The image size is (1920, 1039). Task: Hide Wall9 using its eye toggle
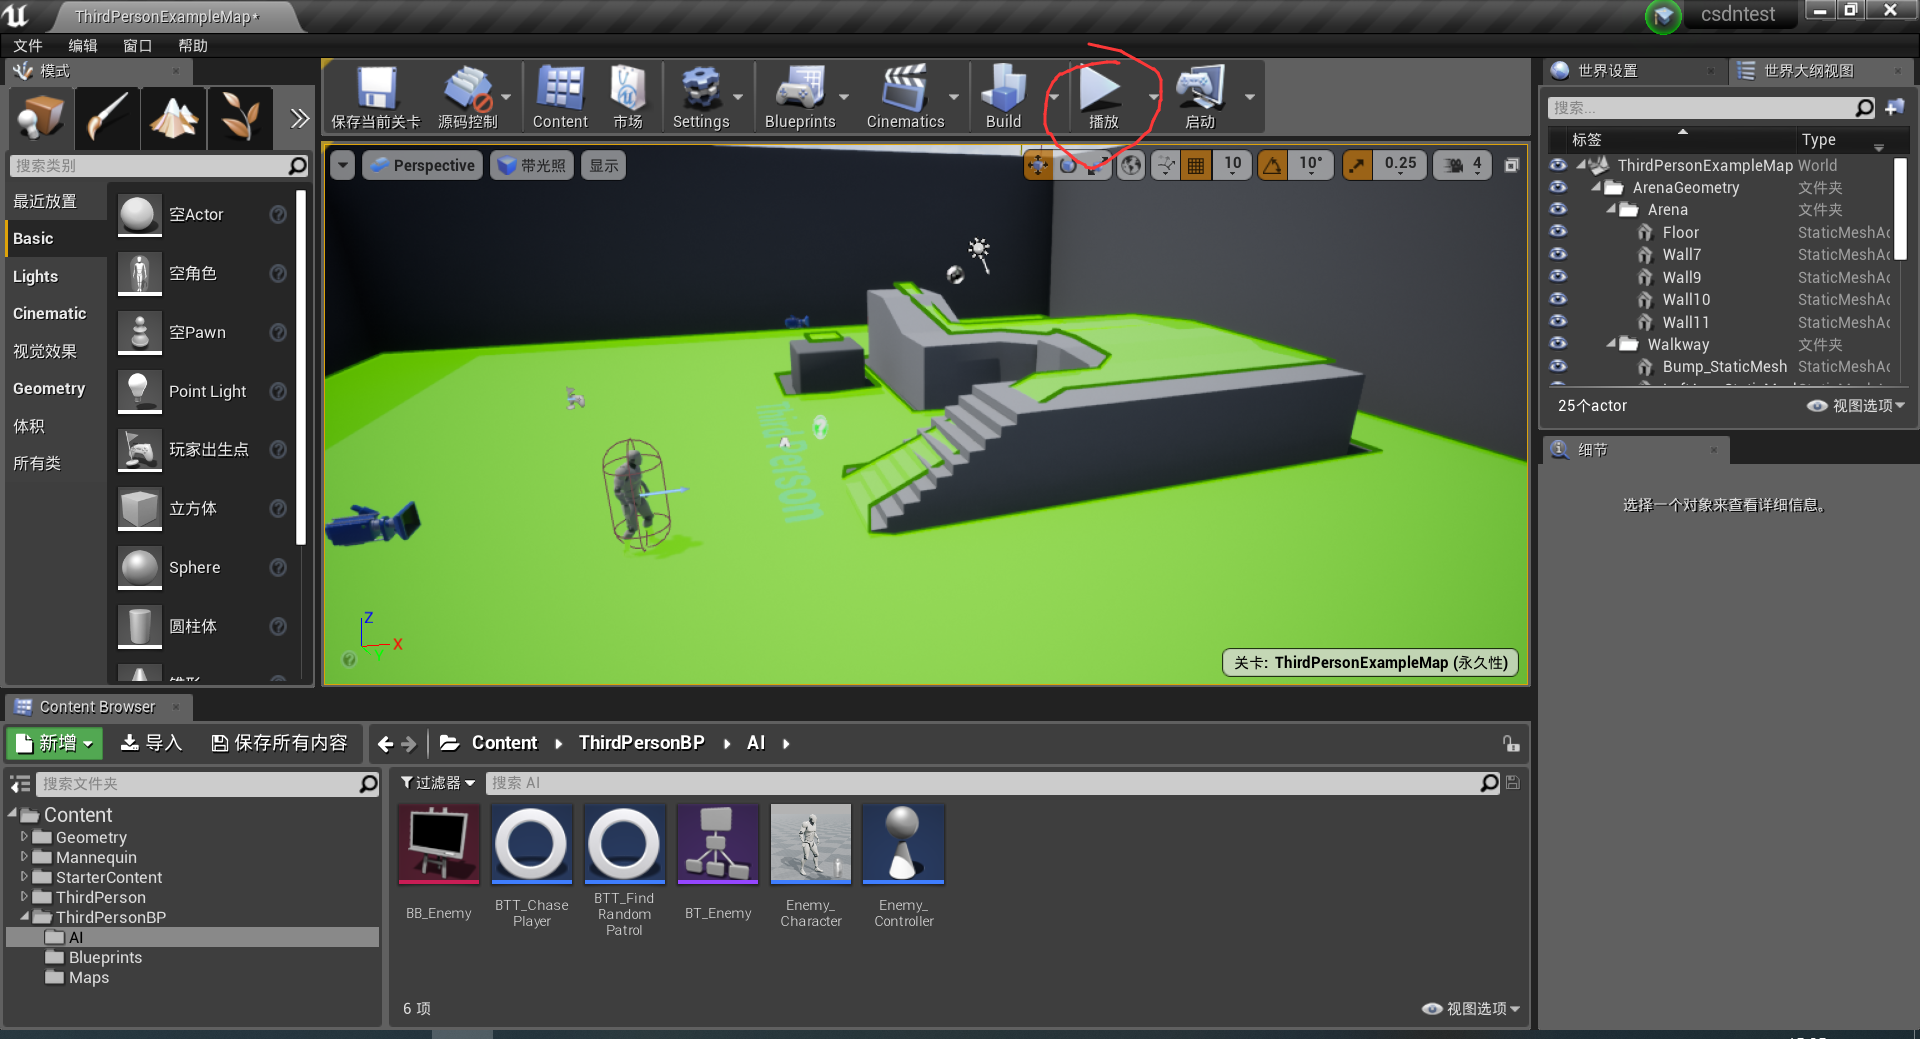point(1558,277)
